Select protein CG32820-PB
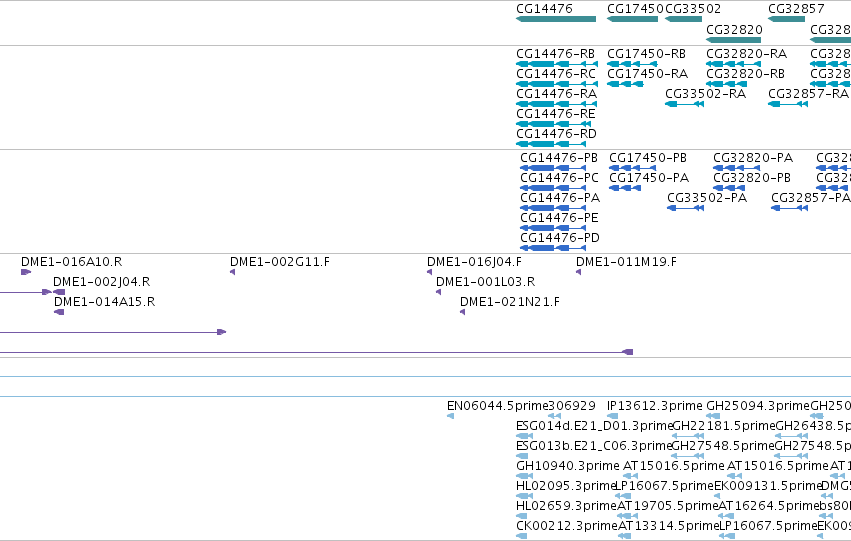 [x=752, y=178]
